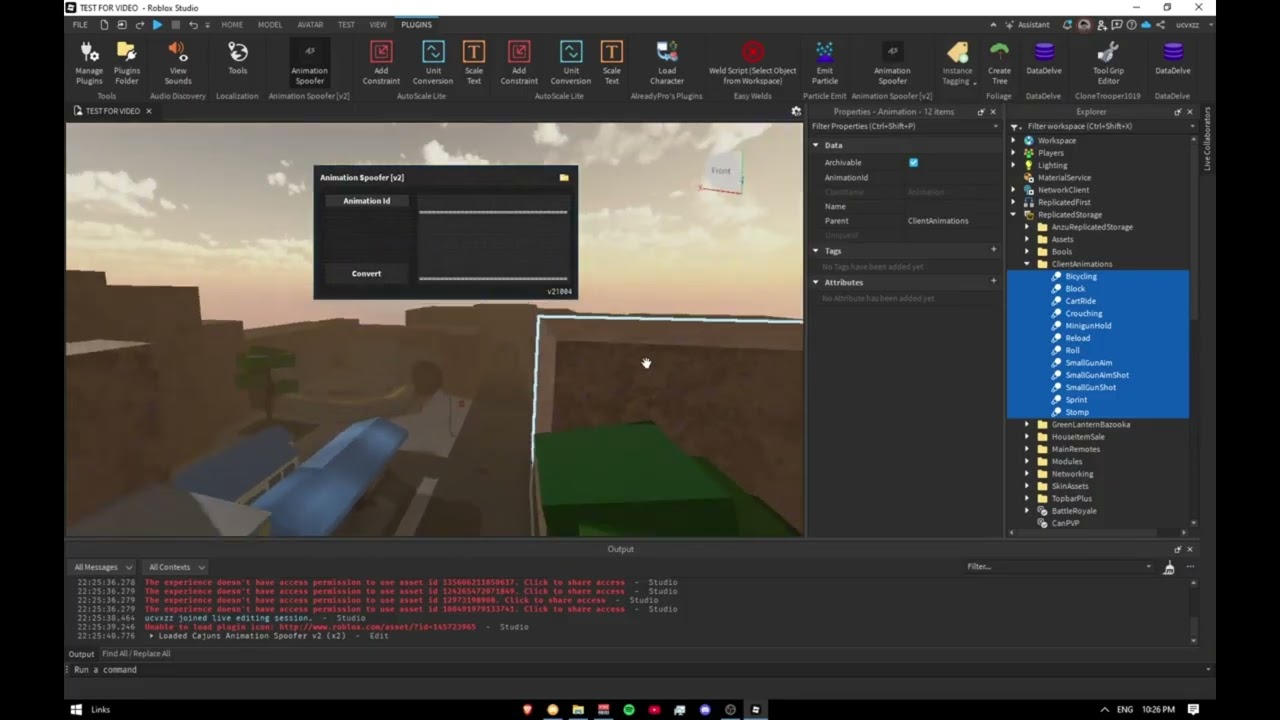
Task: Open the All Messages dropdown
Action: coord(101,567)
